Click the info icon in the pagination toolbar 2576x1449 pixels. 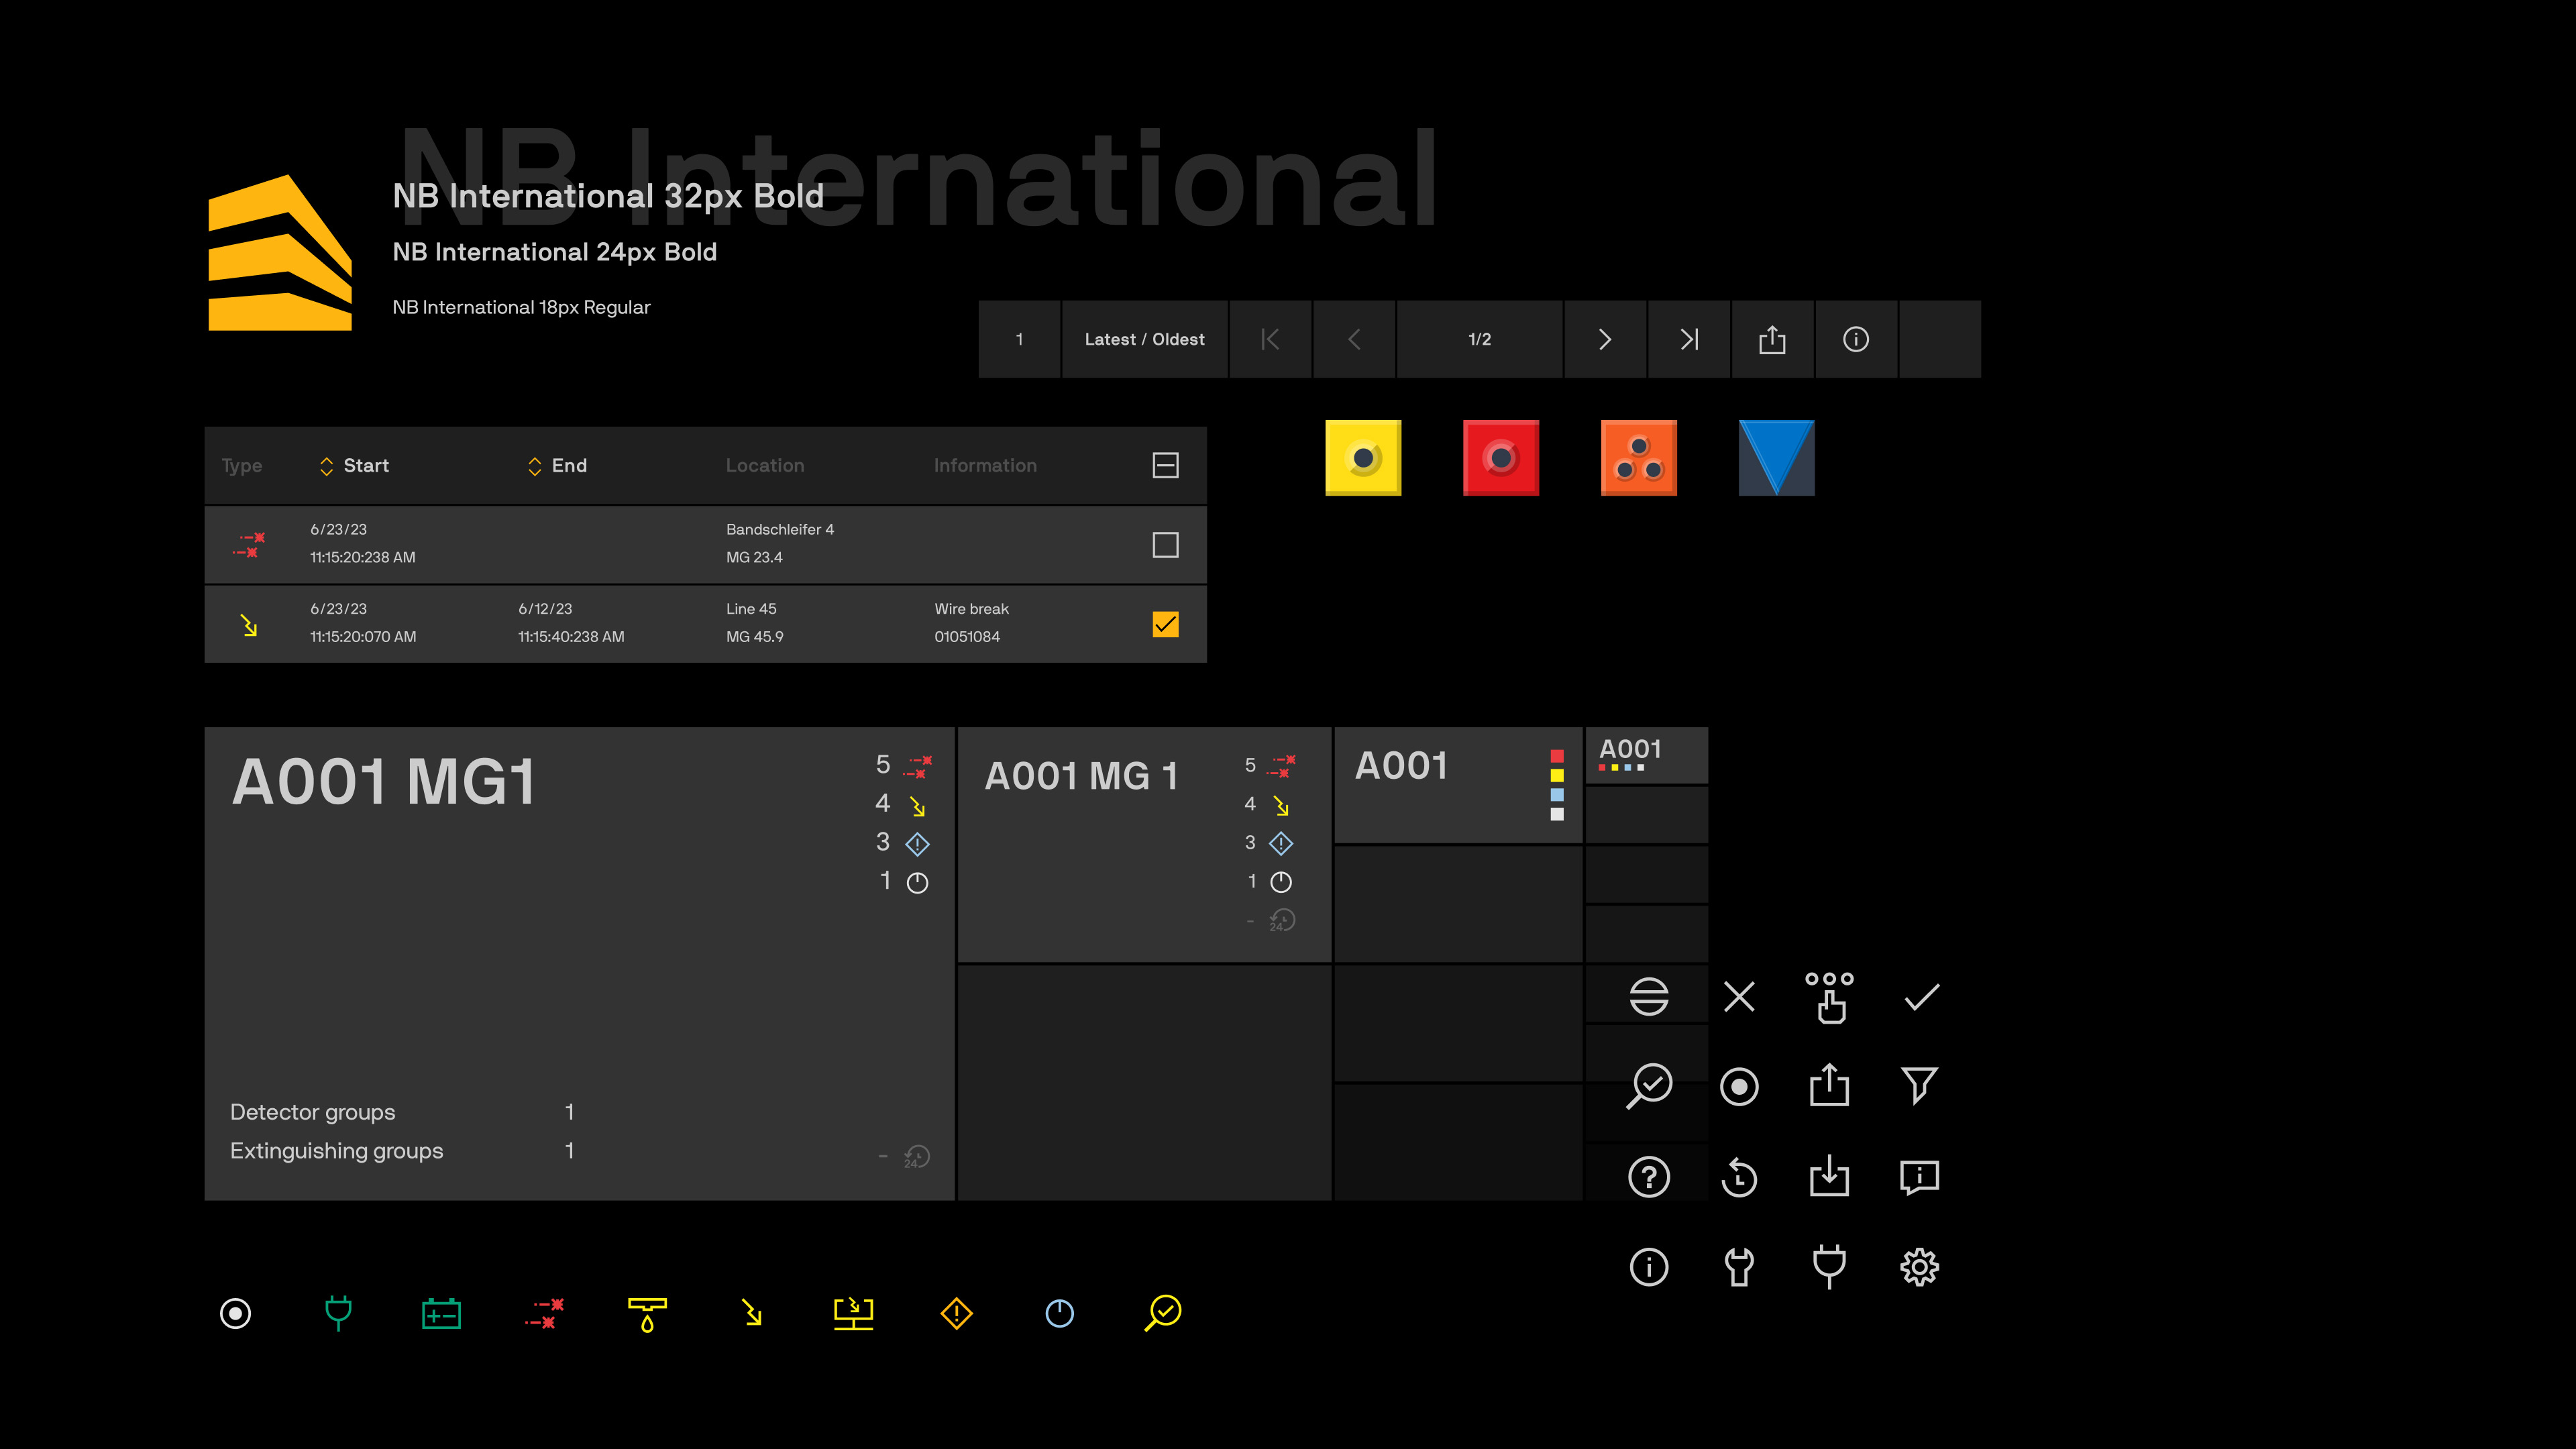(1856, 339)
